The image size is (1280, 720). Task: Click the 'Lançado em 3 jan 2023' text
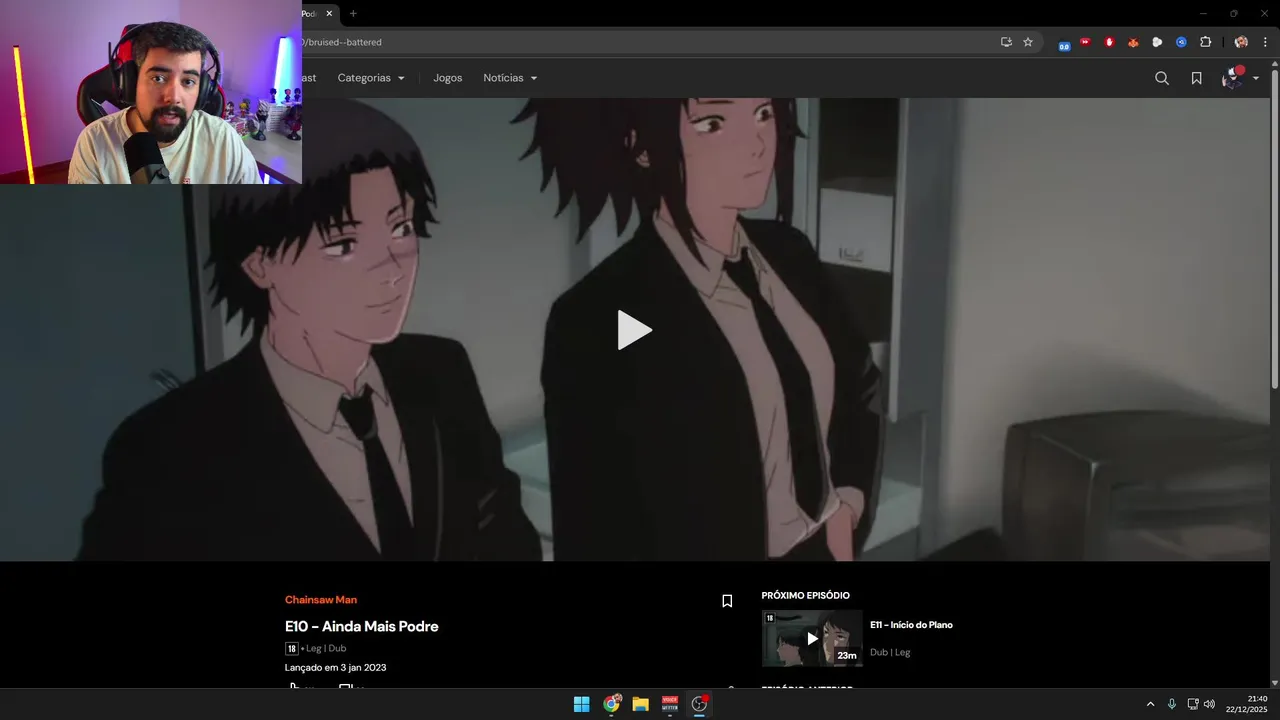(335, 667)
